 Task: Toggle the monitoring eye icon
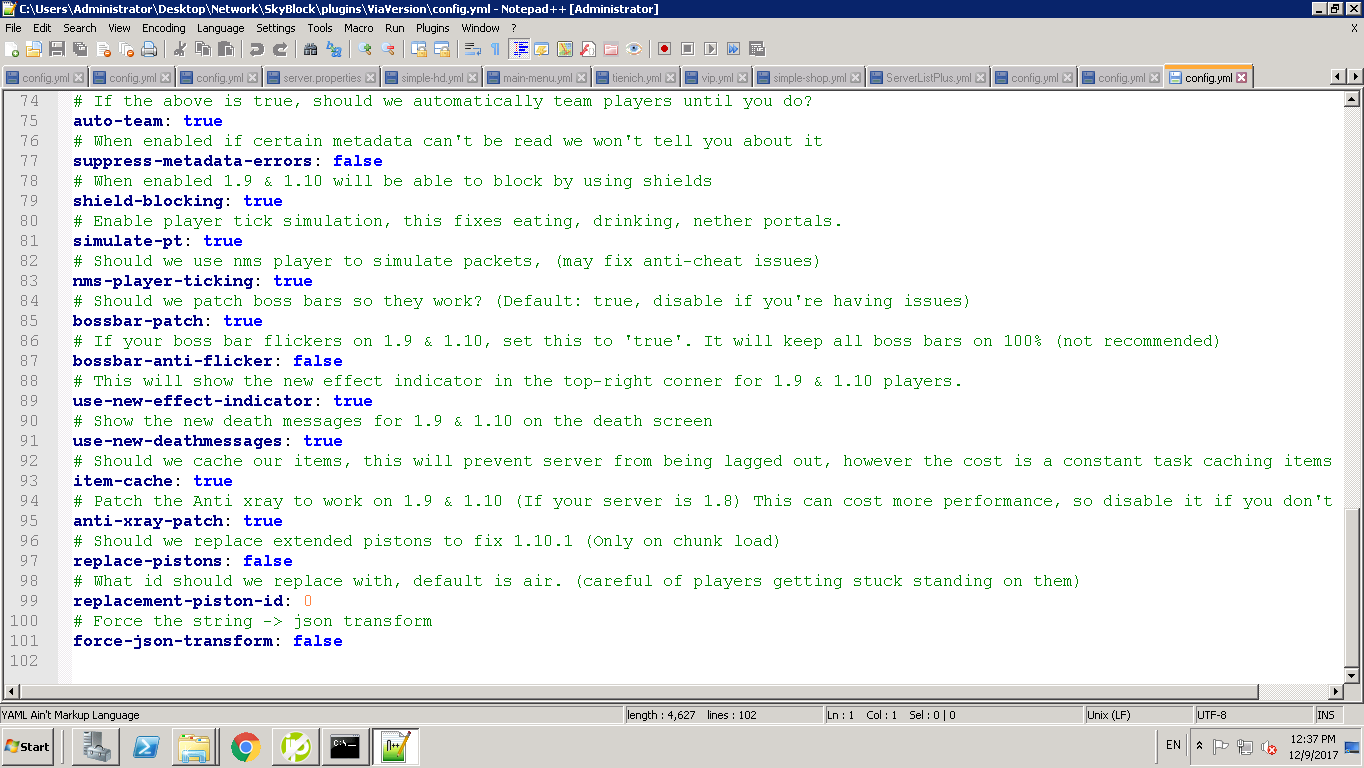[x=634, y=49]
